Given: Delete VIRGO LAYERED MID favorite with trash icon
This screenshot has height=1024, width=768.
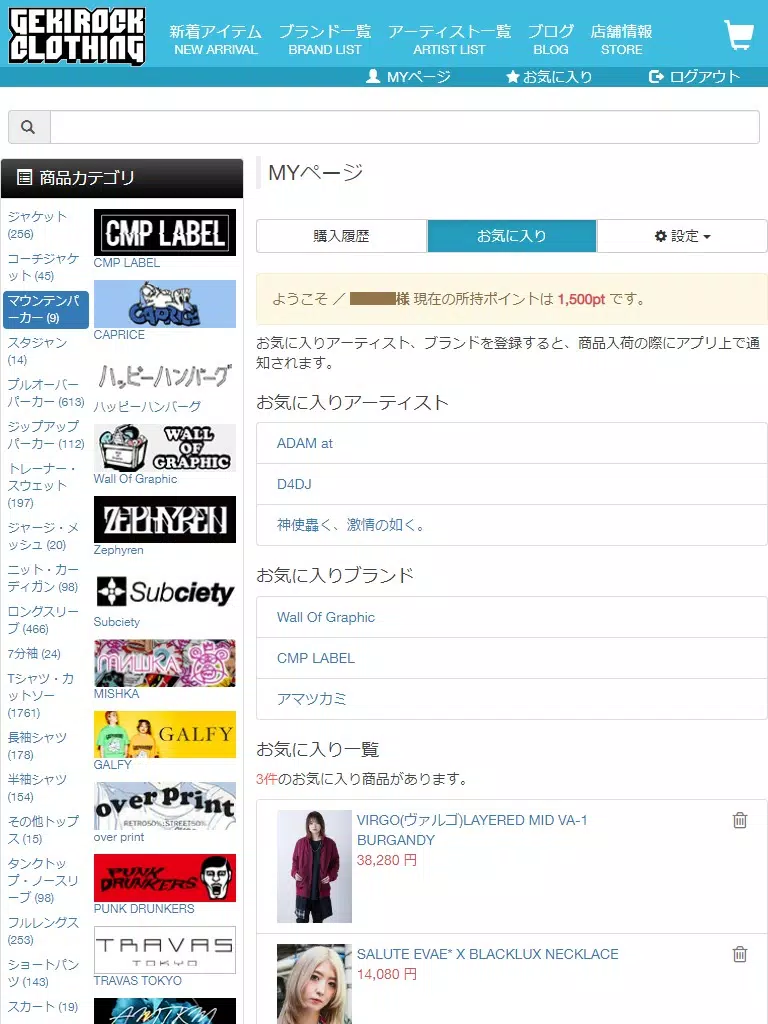Looking at the screenshot, I should (x=739, y=820).
